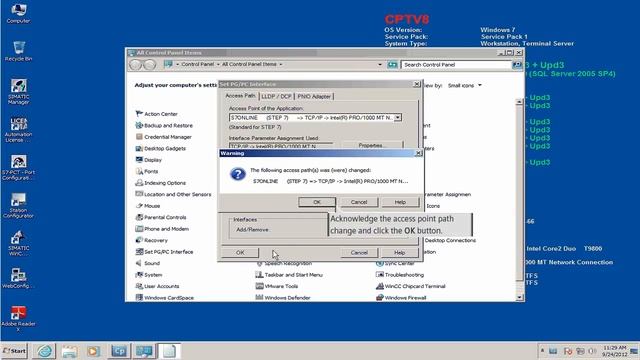Viewport: 640px width, 360px height.
Task: Open Location and Other Sensors item
Action: coord(173,194)
